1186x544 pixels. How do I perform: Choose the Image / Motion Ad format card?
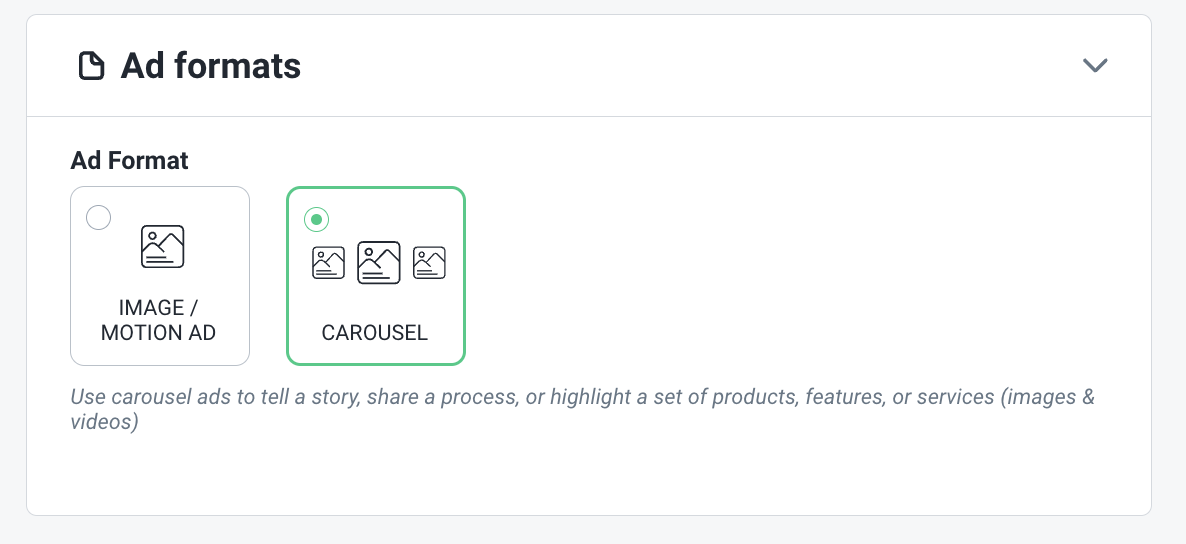[x=160, y=276]
